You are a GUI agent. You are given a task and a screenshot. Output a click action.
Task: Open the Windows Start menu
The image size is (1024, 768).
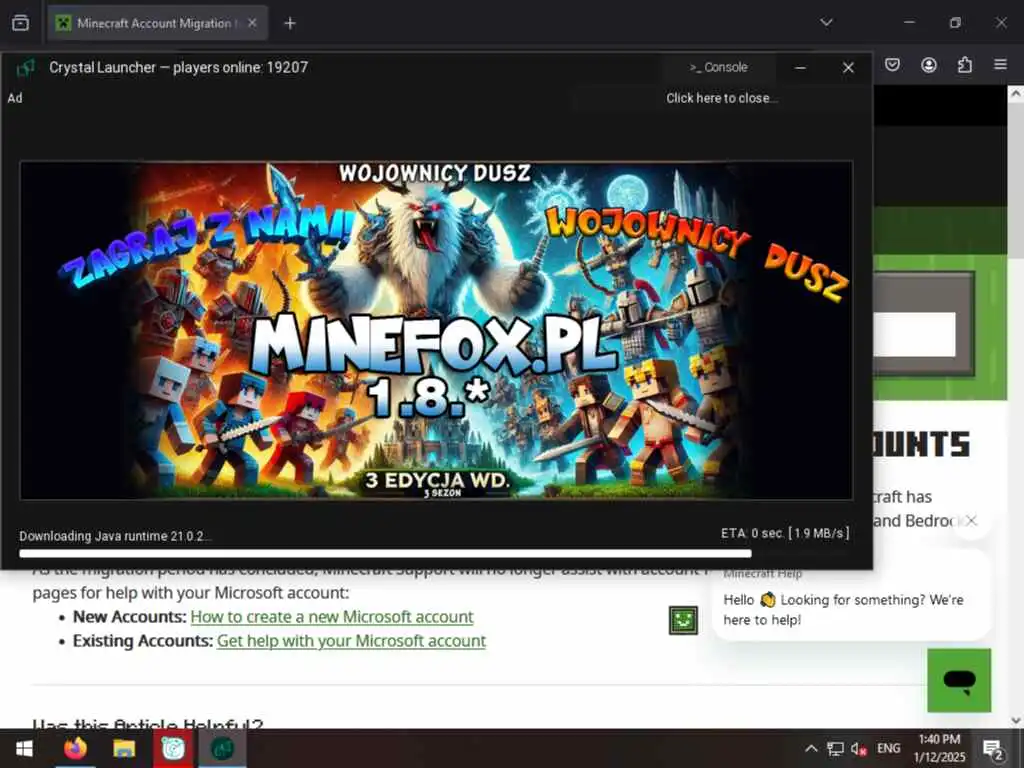[24, 748]
